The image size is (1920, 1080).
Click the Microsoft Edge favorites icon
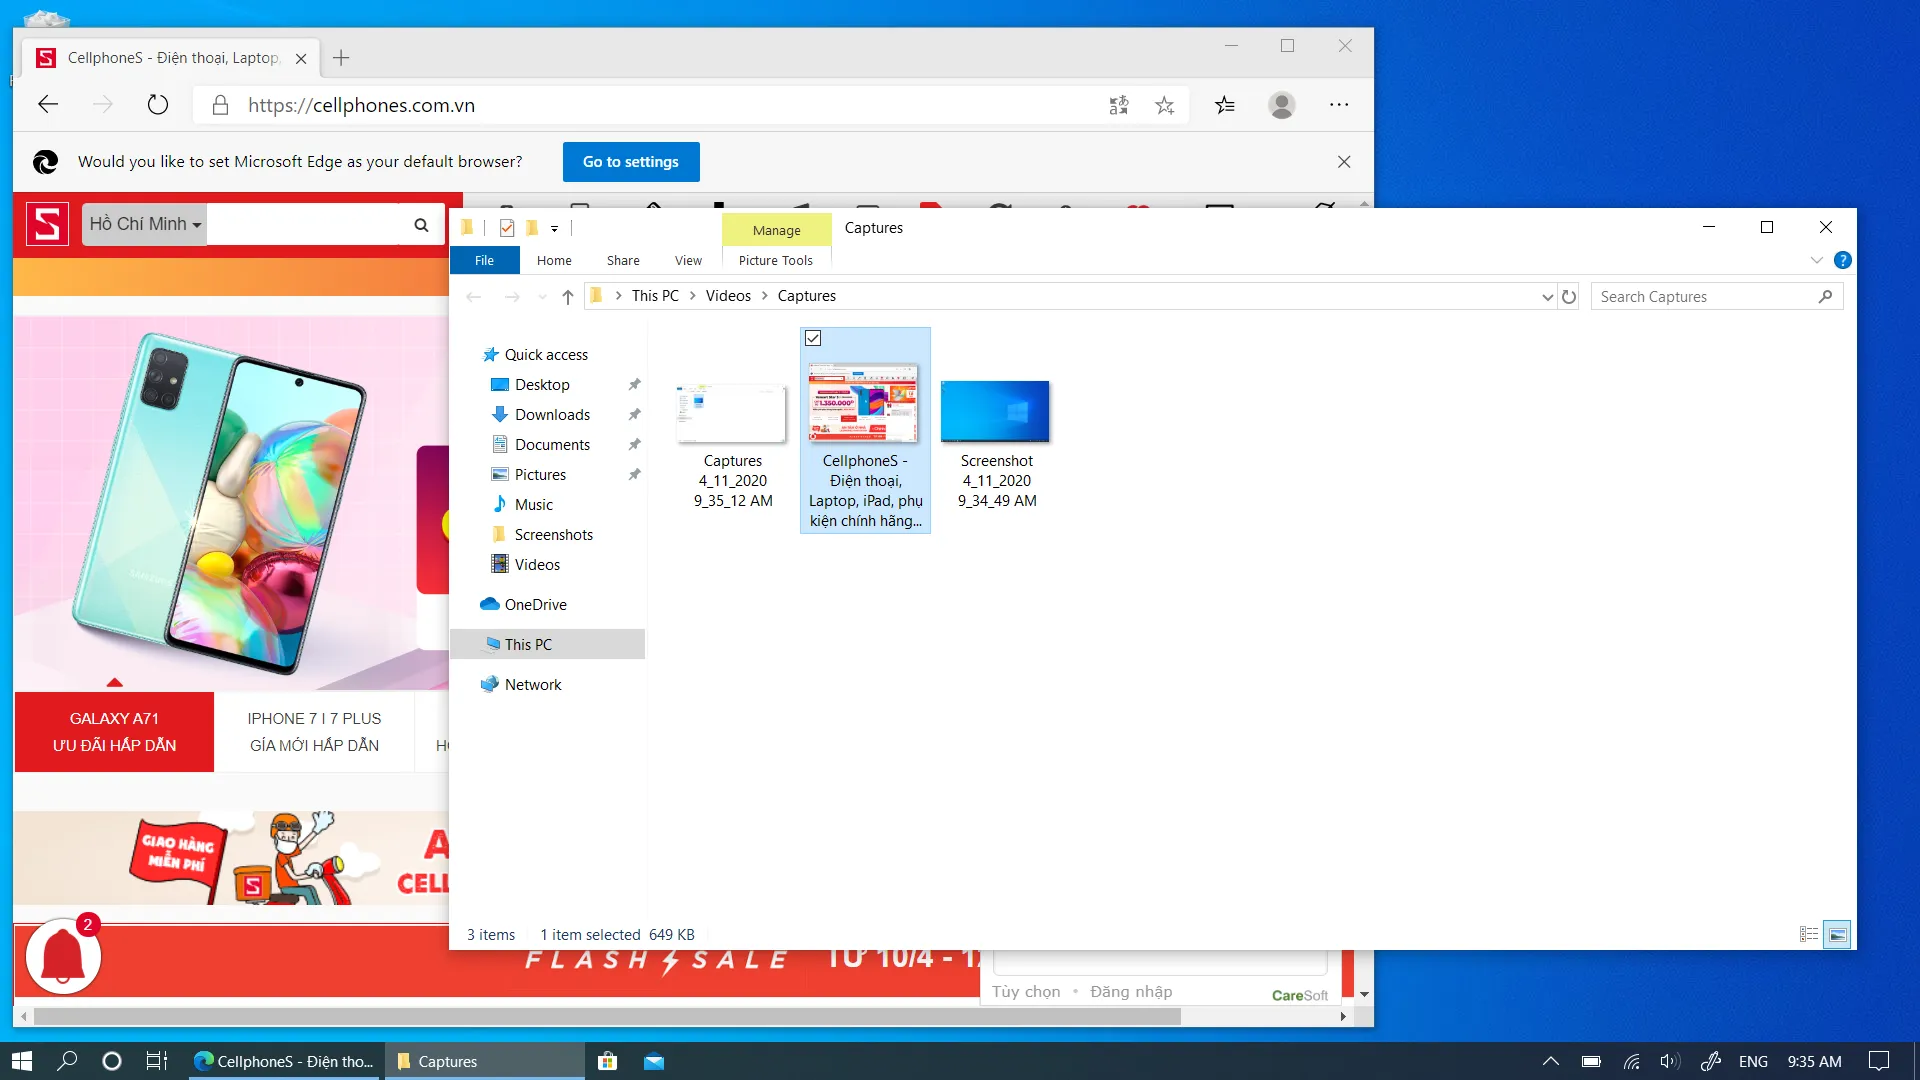click(1224, 104)
